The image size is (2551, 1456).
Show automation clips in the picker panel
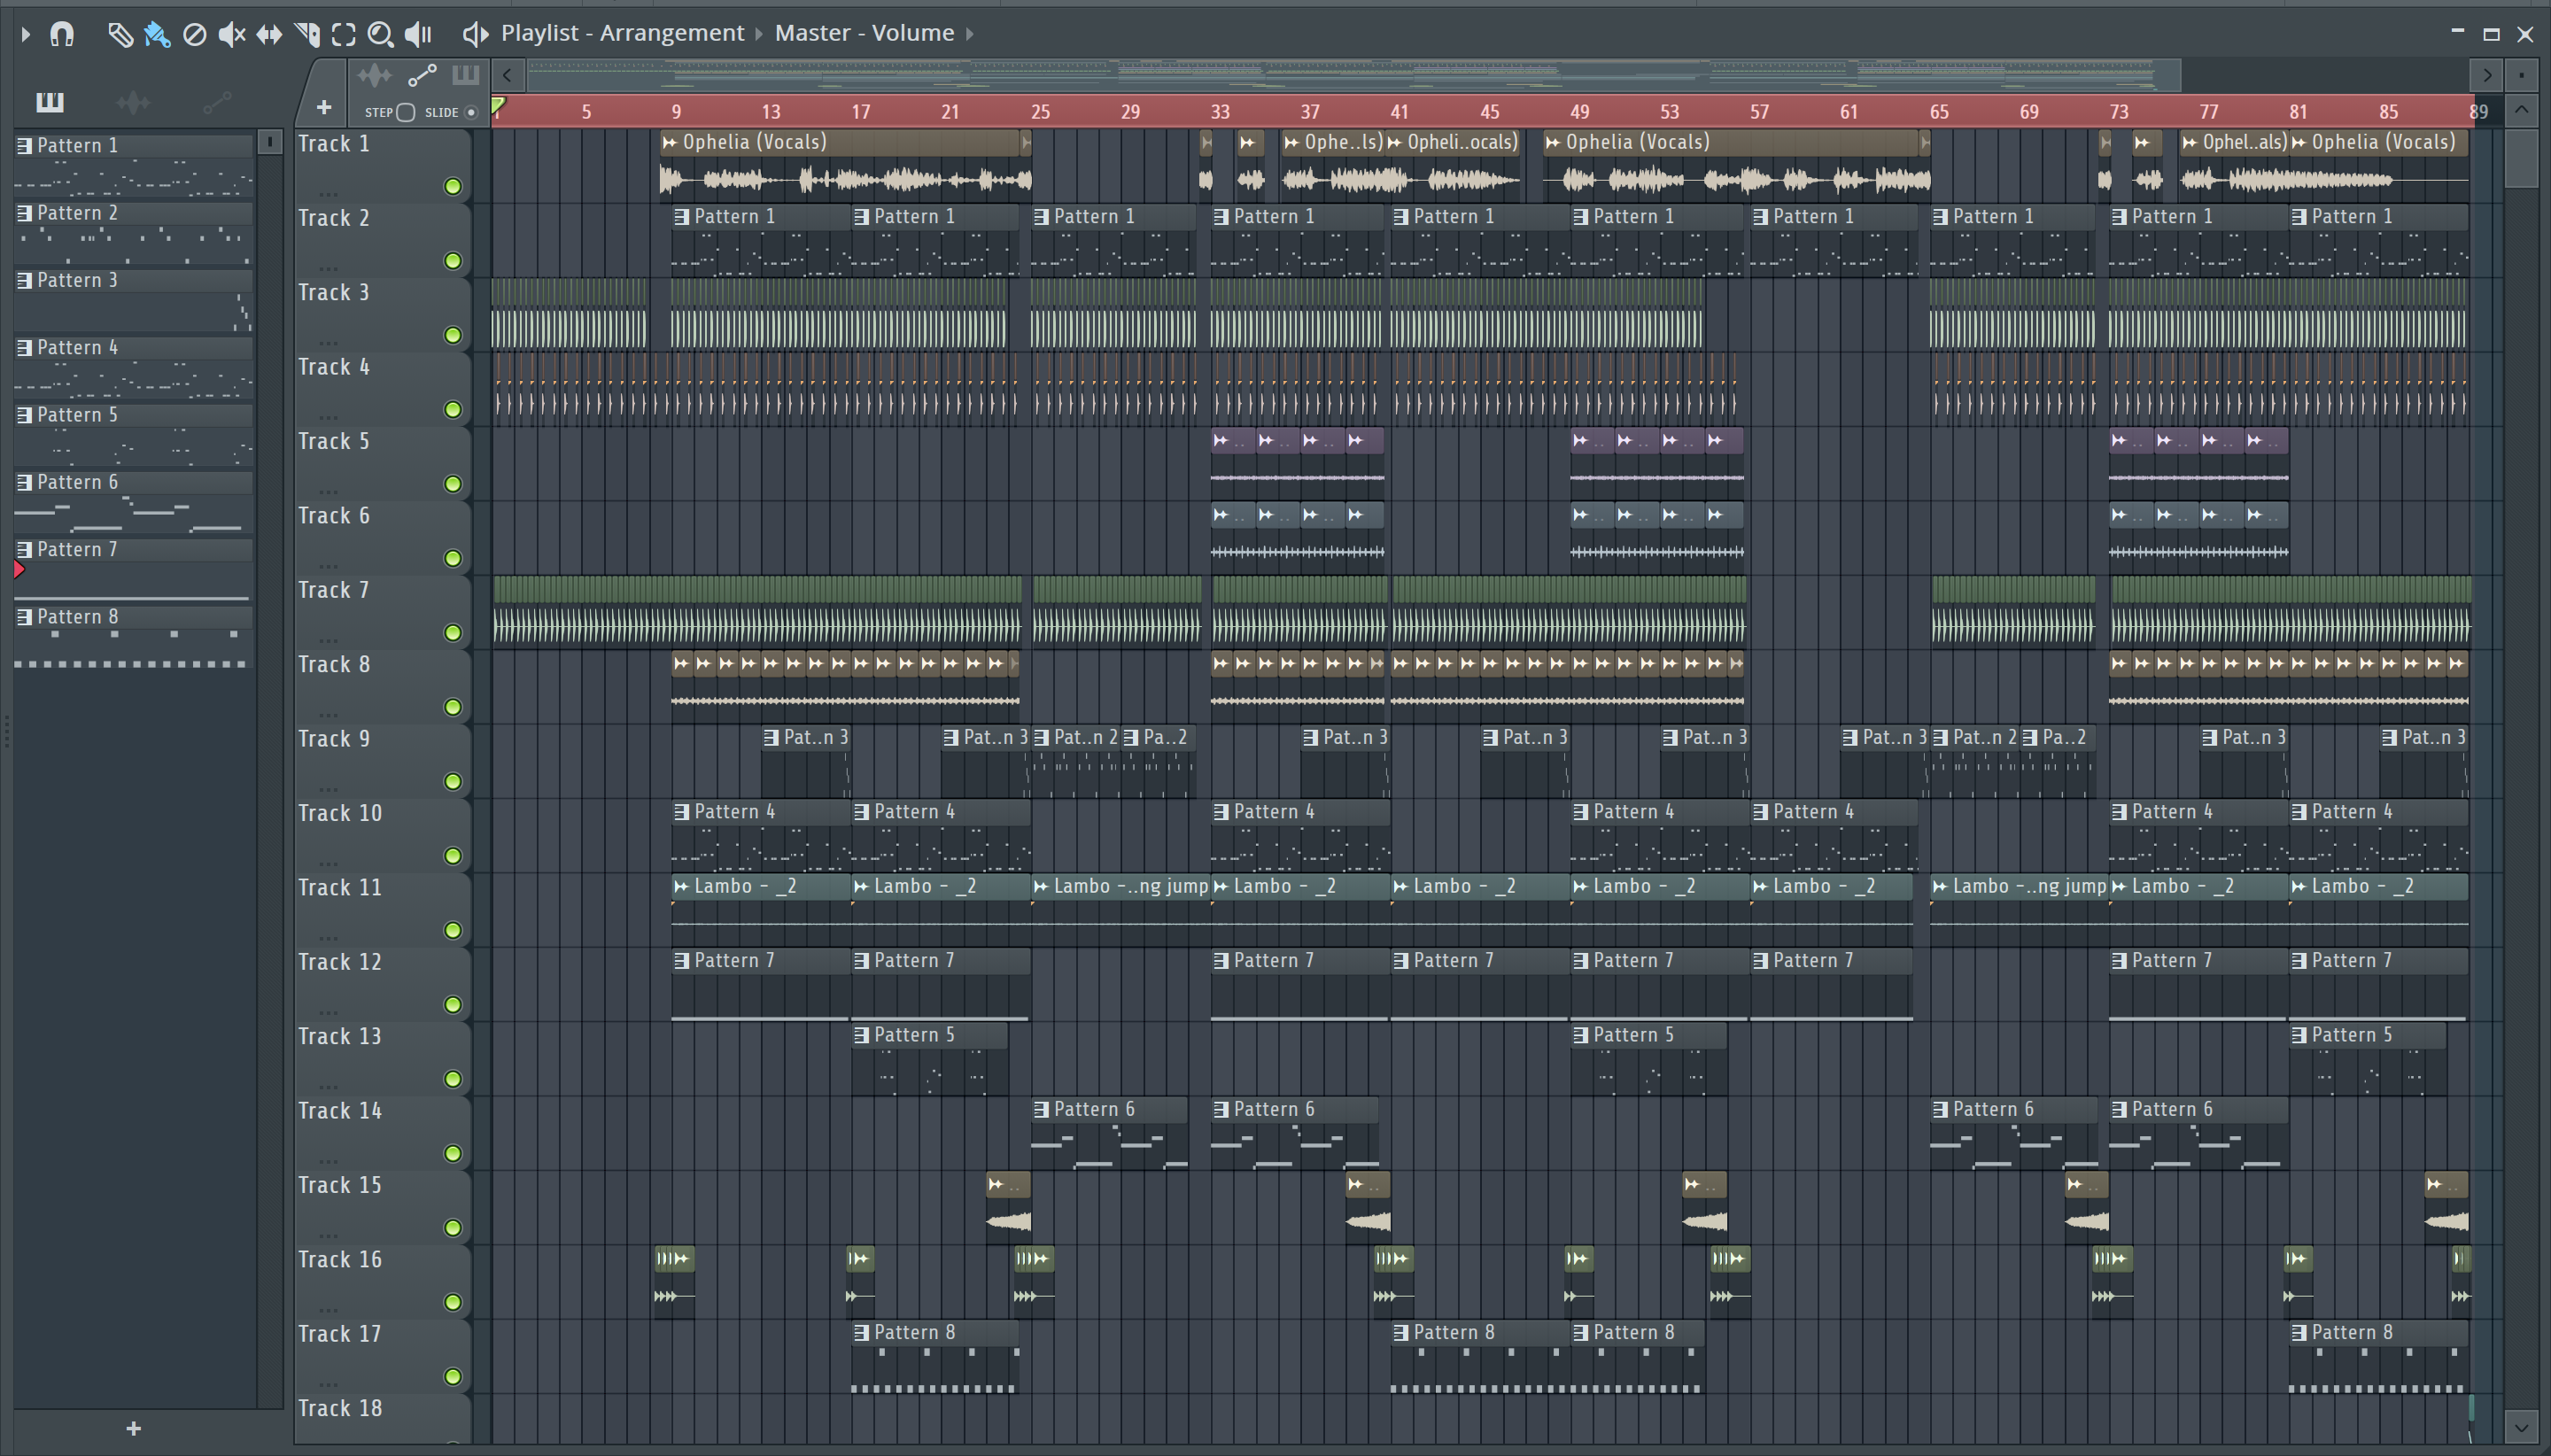[217, 101]
